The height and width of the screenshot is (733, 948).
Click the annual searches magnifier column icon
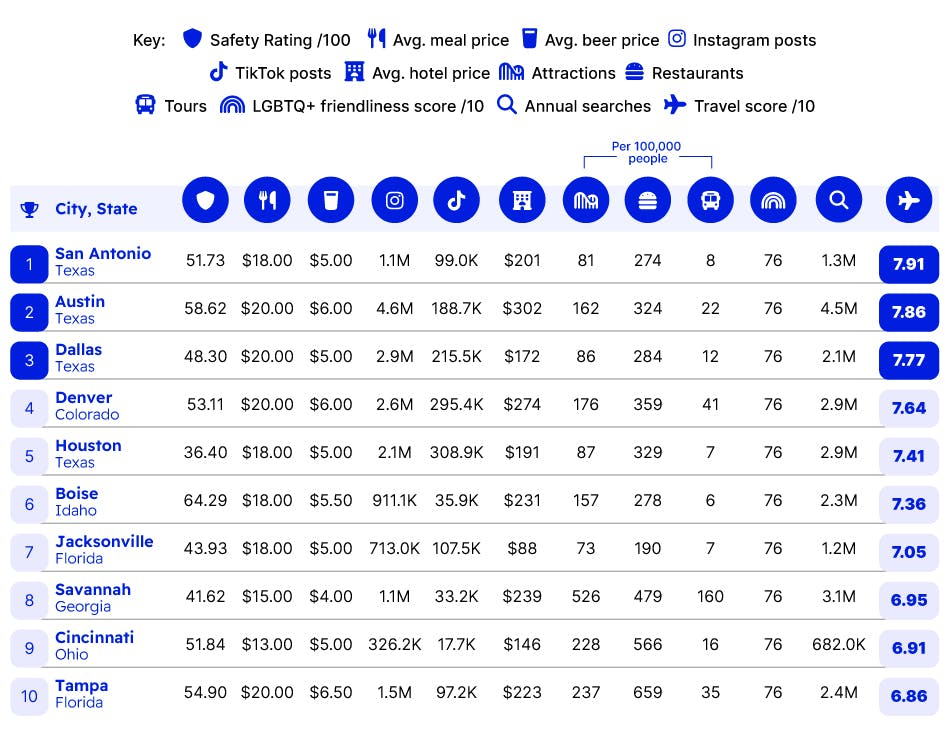click(838, 201)
